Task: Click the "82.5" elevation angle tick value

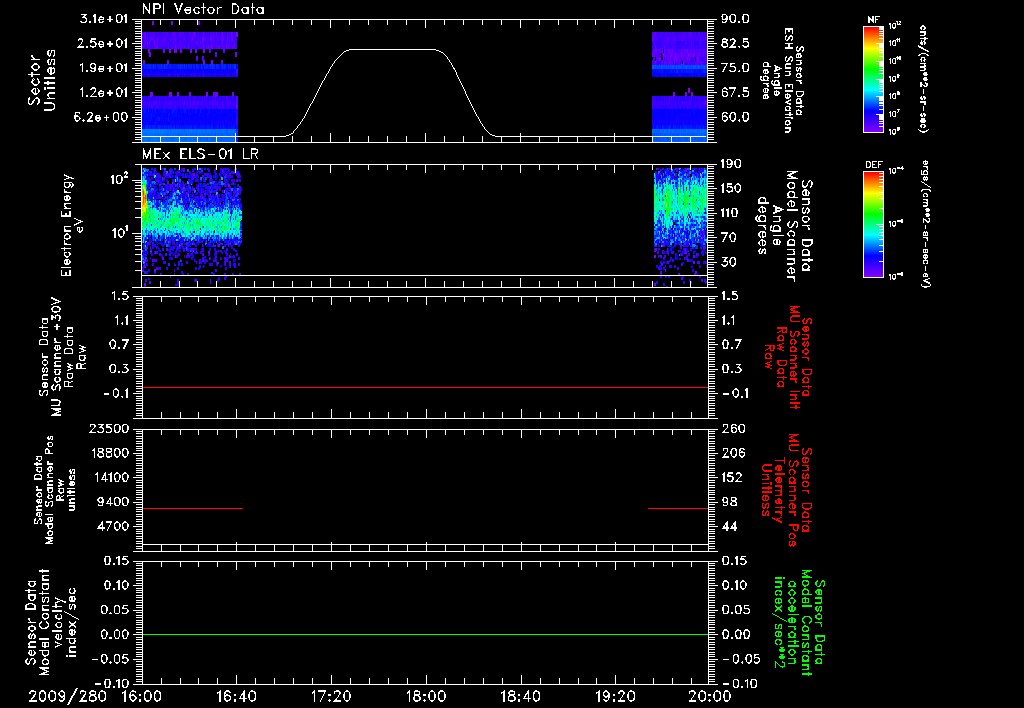Action: (735, 43)
